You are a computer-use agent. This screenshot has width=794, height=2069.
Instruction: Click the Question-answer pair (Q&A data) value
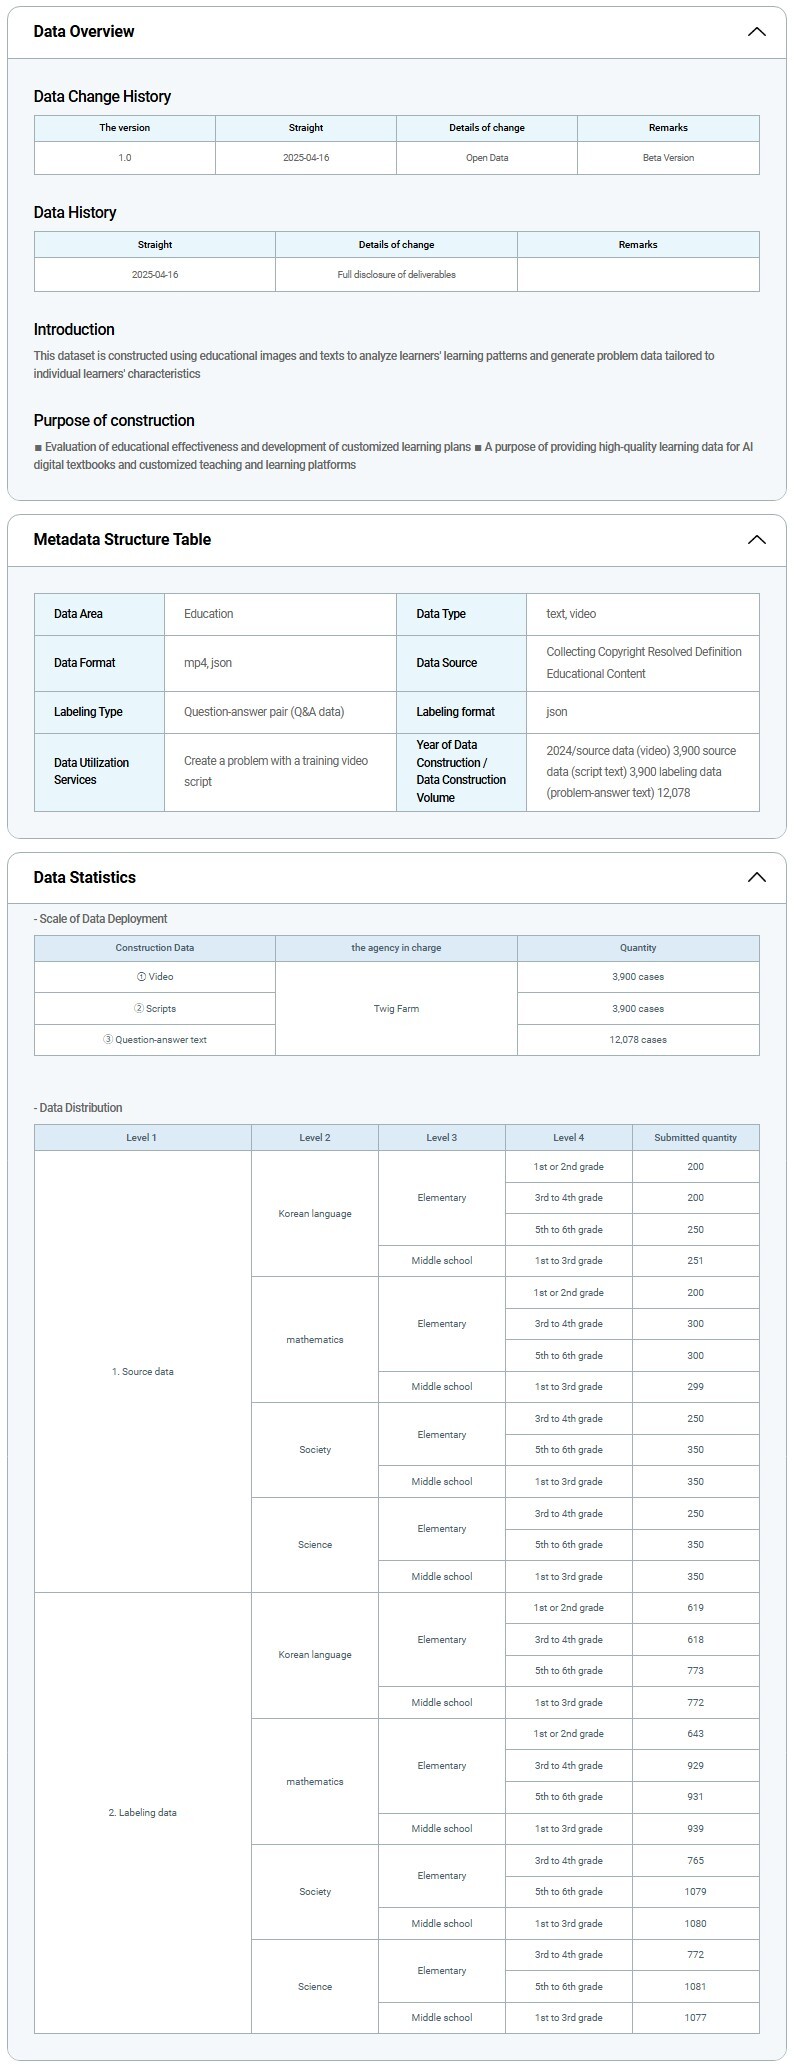[x=264, y=712]
